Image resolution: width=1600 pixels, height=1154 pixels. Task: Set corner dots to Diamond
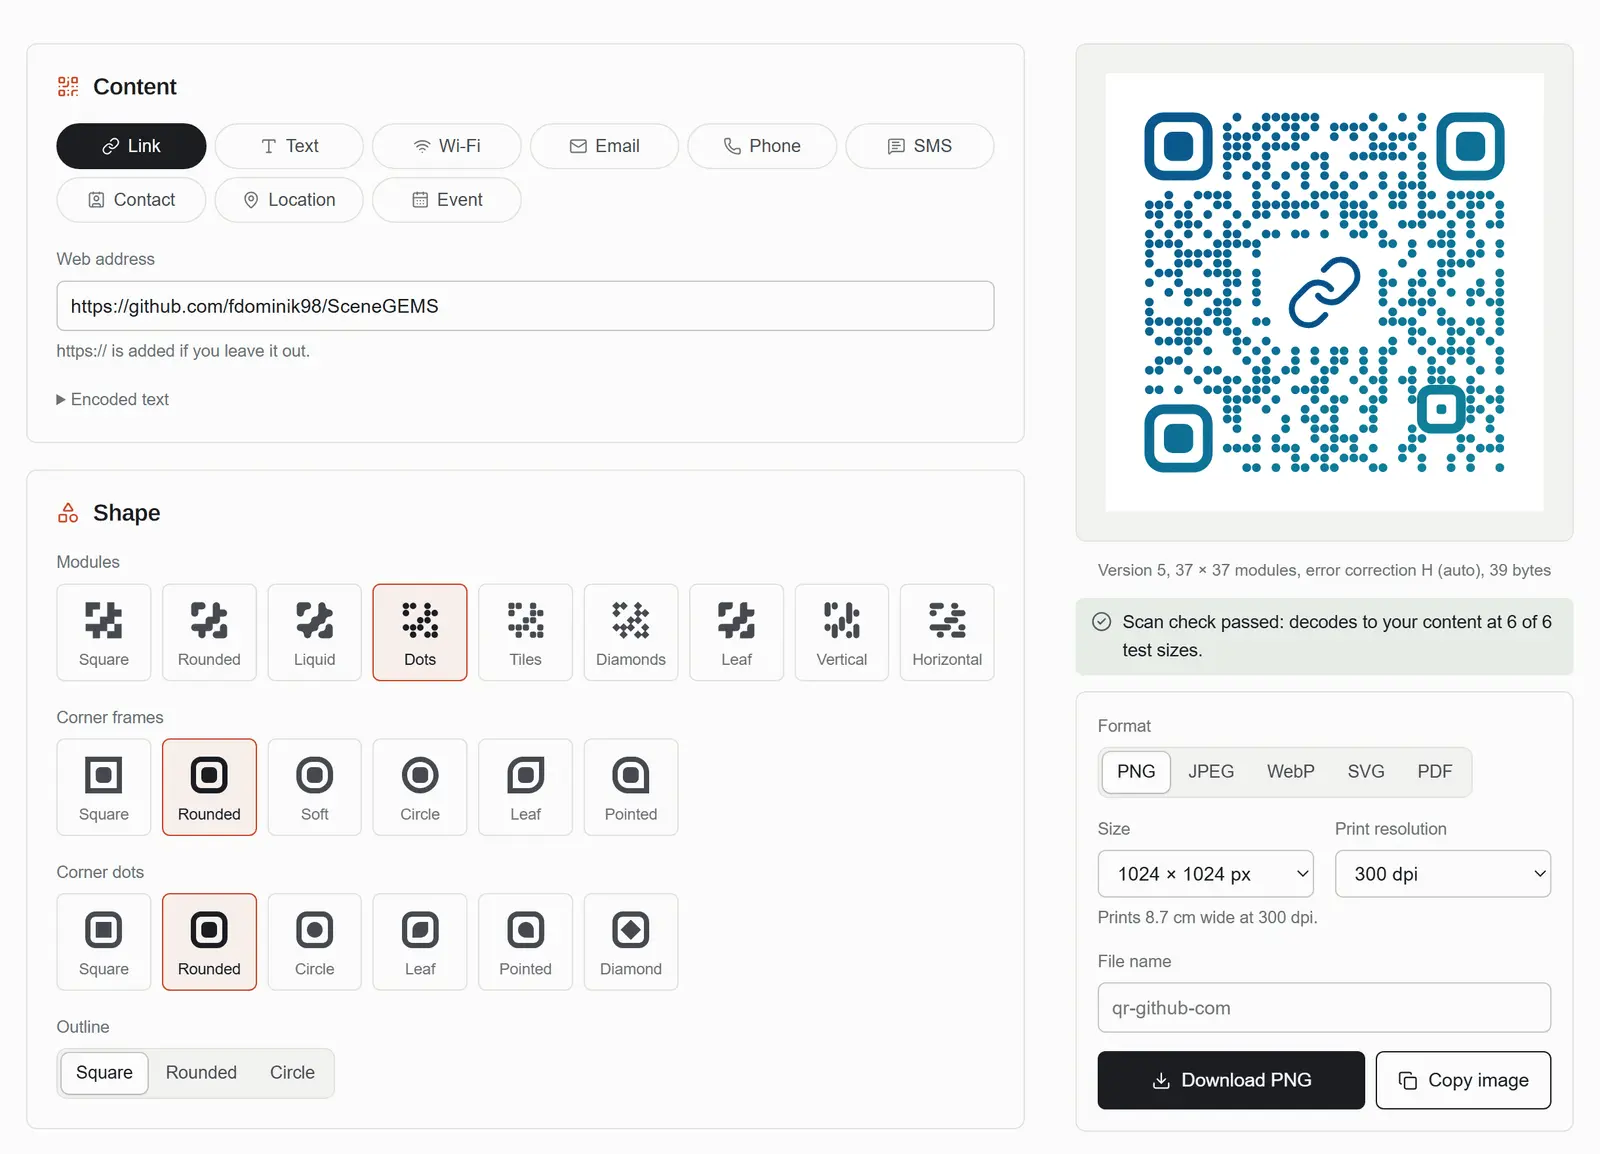pyautogui.click(x=631, y=942)
